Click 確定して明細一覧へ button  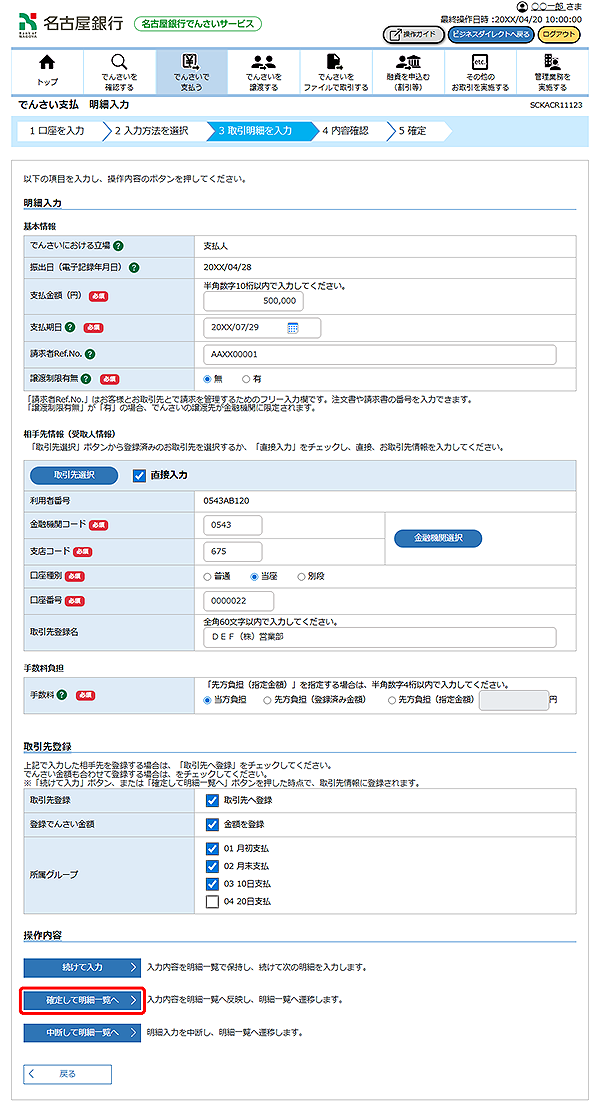(x=82, y=999)
